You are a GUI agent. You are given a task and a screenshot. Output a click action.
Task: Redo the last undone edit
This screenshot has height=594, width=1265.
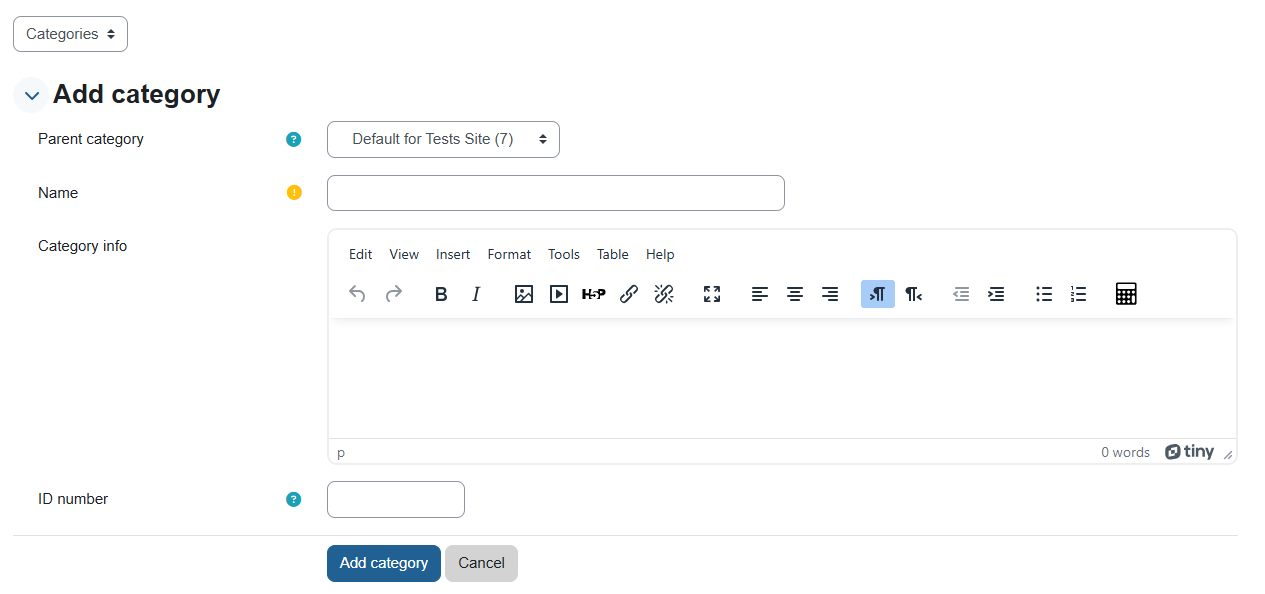pos(394,294)
